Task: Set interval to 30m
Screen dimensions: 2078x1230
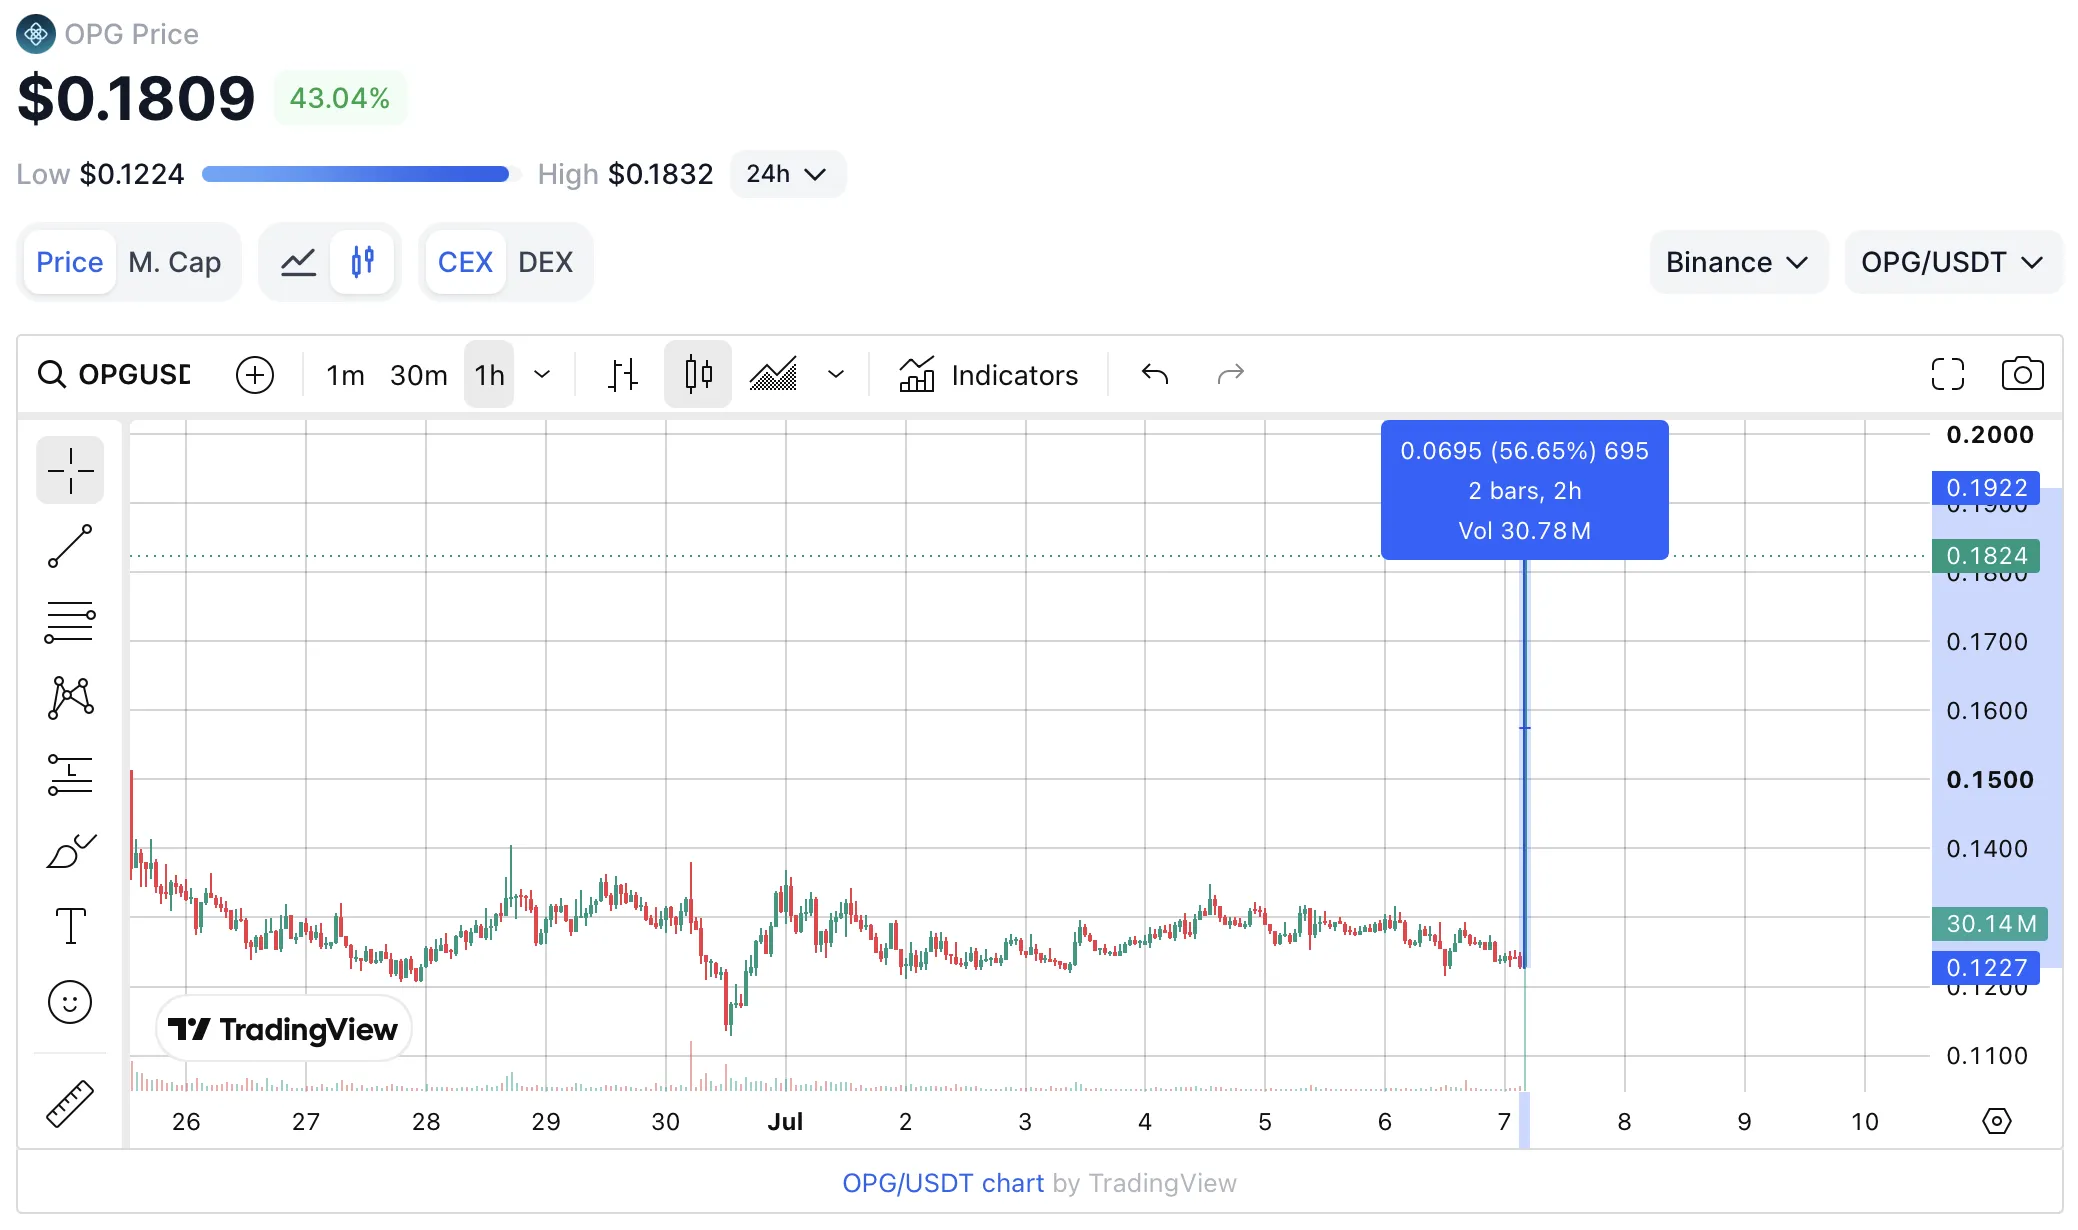Action: click(419, 375)
